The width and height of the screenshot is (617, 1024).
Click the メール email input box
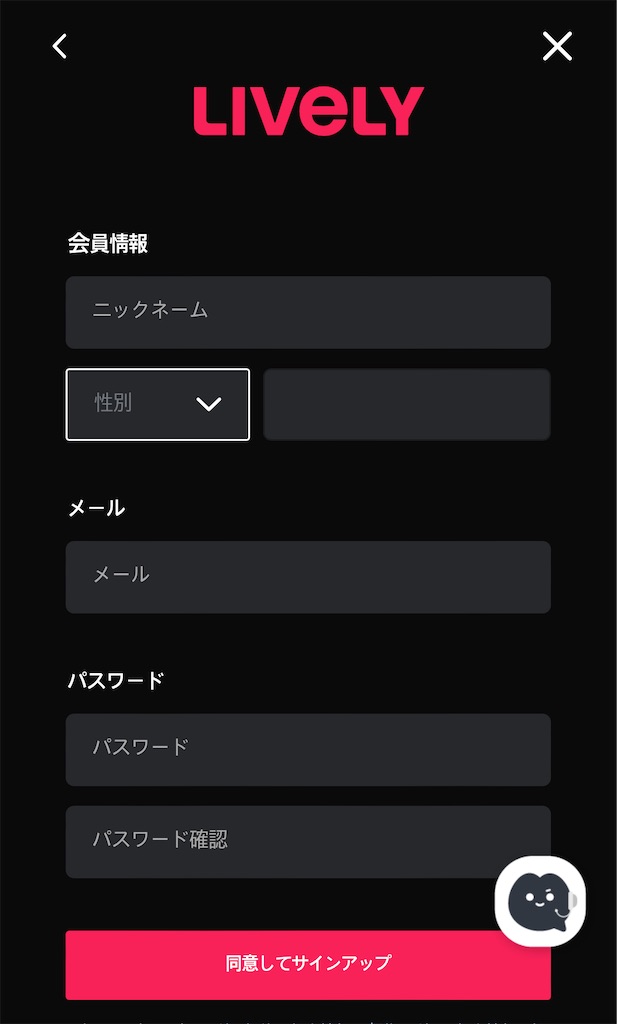point(308,577)
